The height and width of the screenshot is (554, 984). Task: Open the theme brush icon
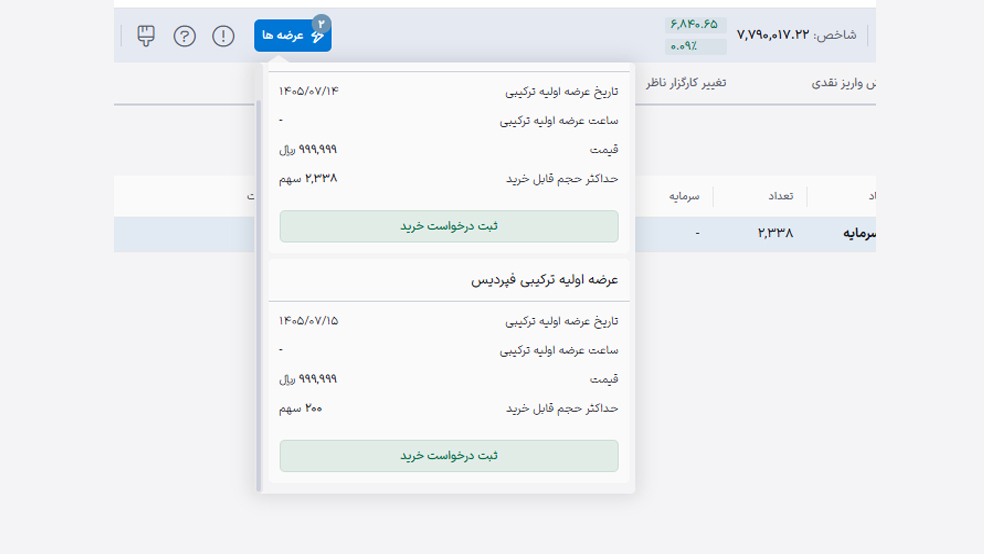click(146, 36)
